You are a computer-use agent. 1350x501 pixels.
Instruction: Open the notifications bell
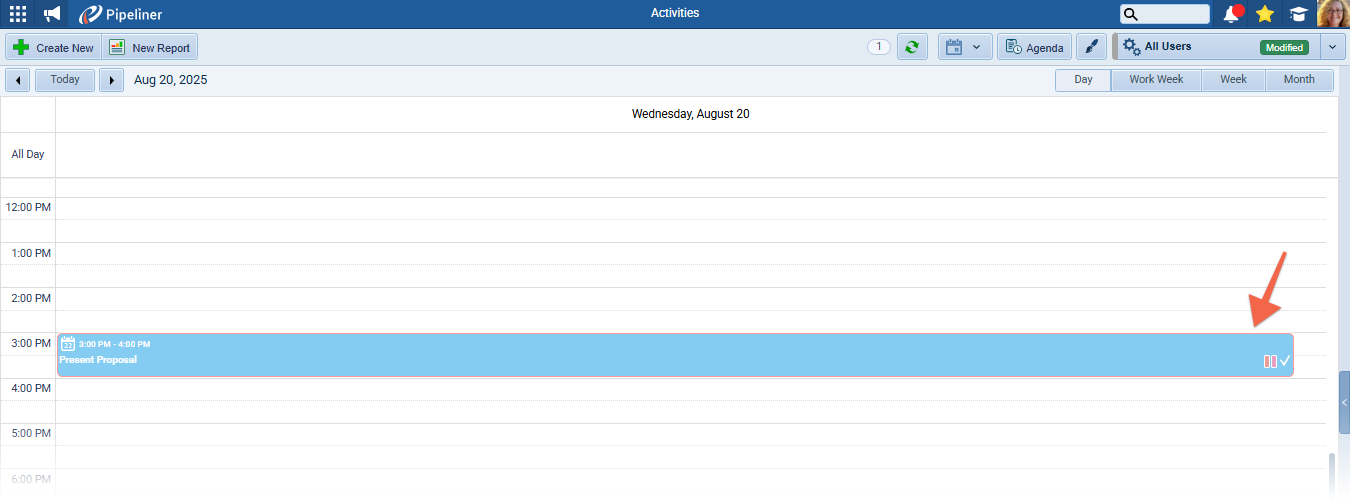[1231, 14]
